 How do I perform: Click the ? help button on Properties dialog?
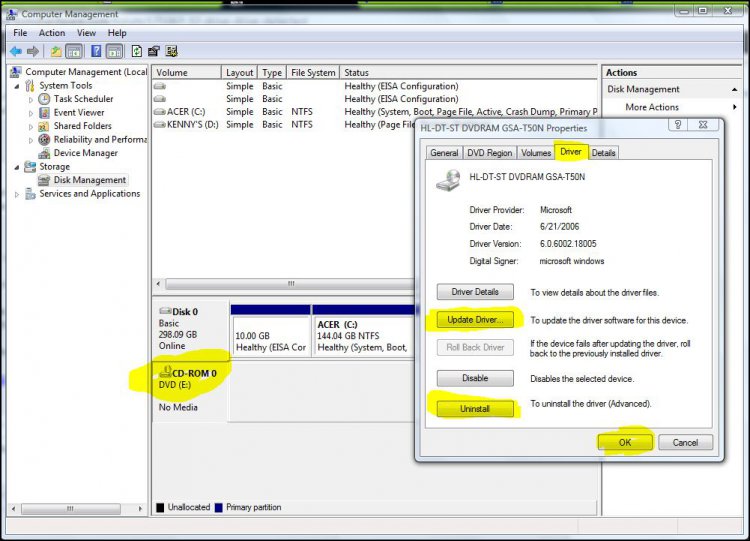678,125
